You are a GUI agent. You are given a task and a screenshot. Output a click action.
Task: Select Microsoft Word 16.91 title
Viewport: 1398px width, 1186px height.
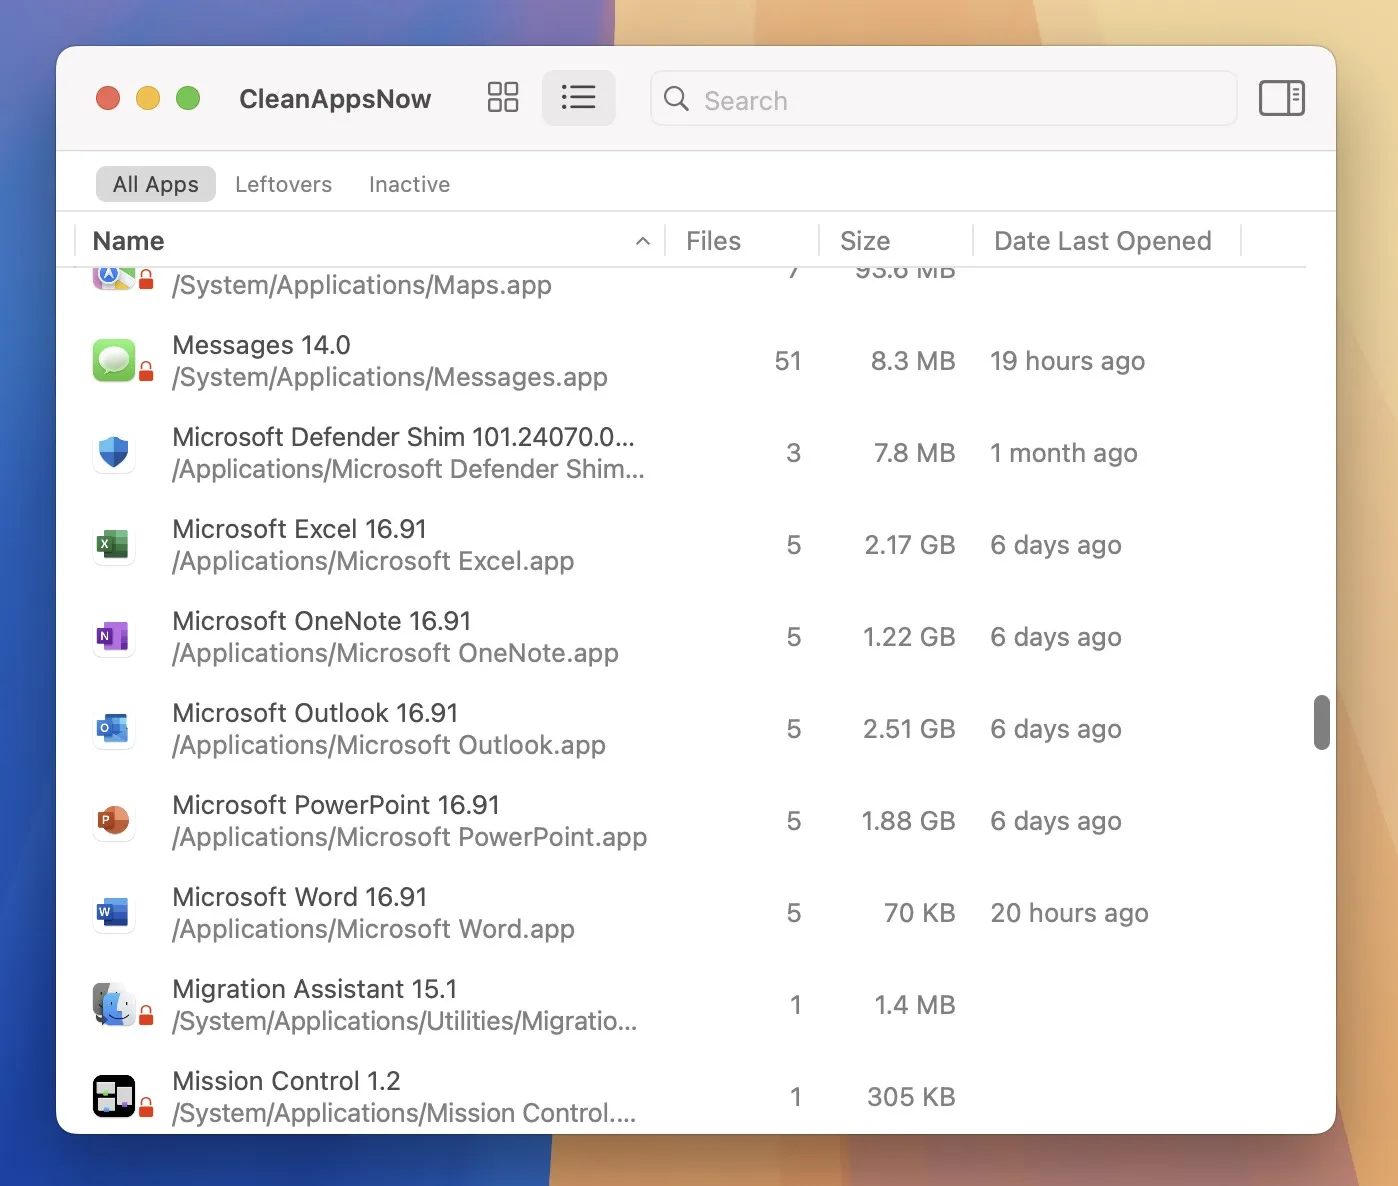click(x=299, y=897)
